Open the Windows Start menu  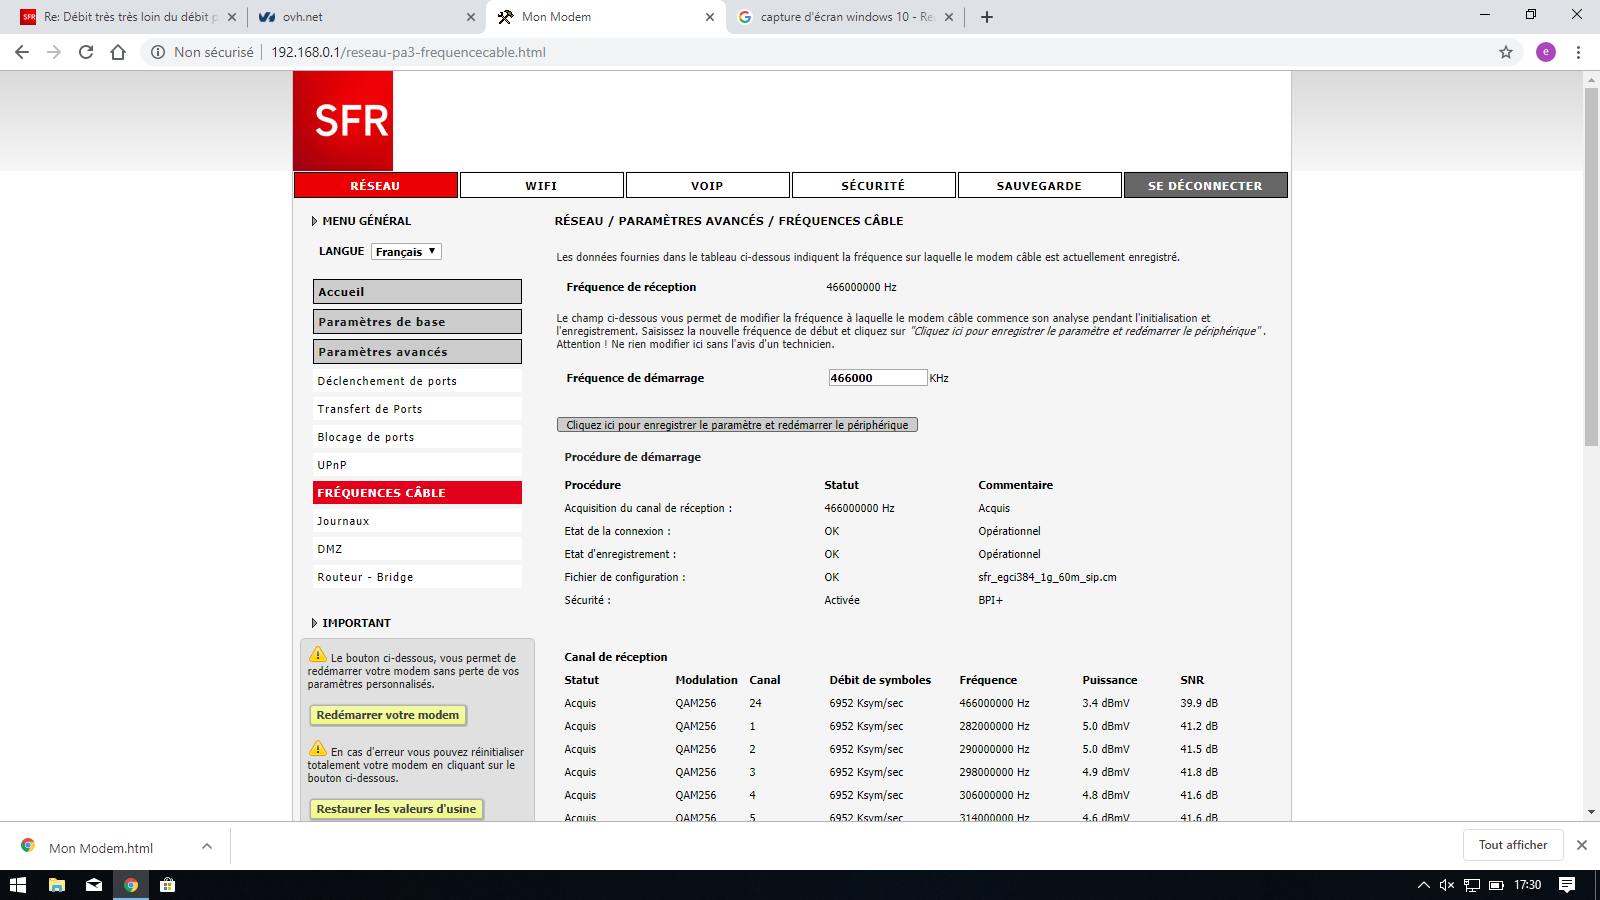17,885
